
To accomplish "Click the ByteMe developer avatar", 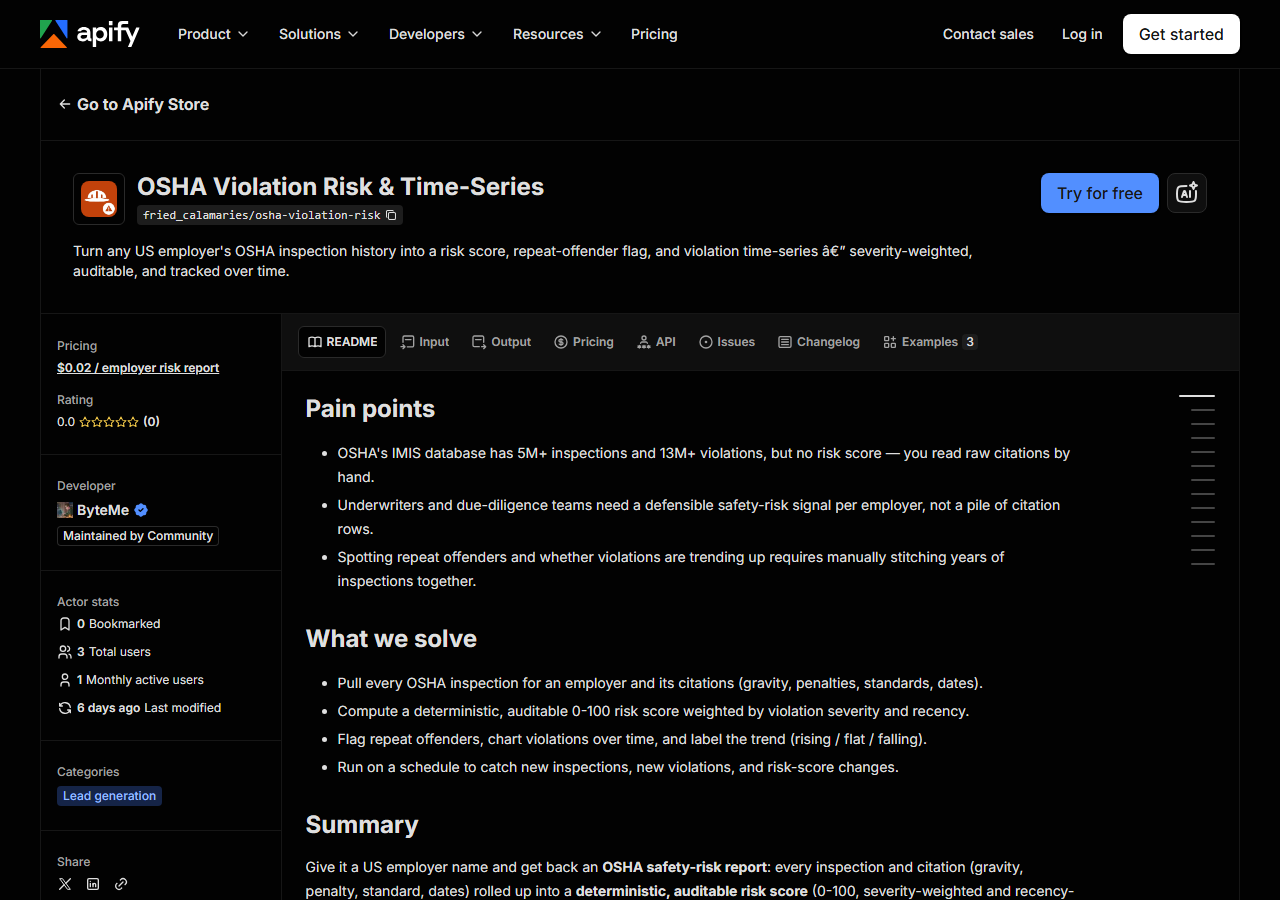I will click(x=65, y=510).
